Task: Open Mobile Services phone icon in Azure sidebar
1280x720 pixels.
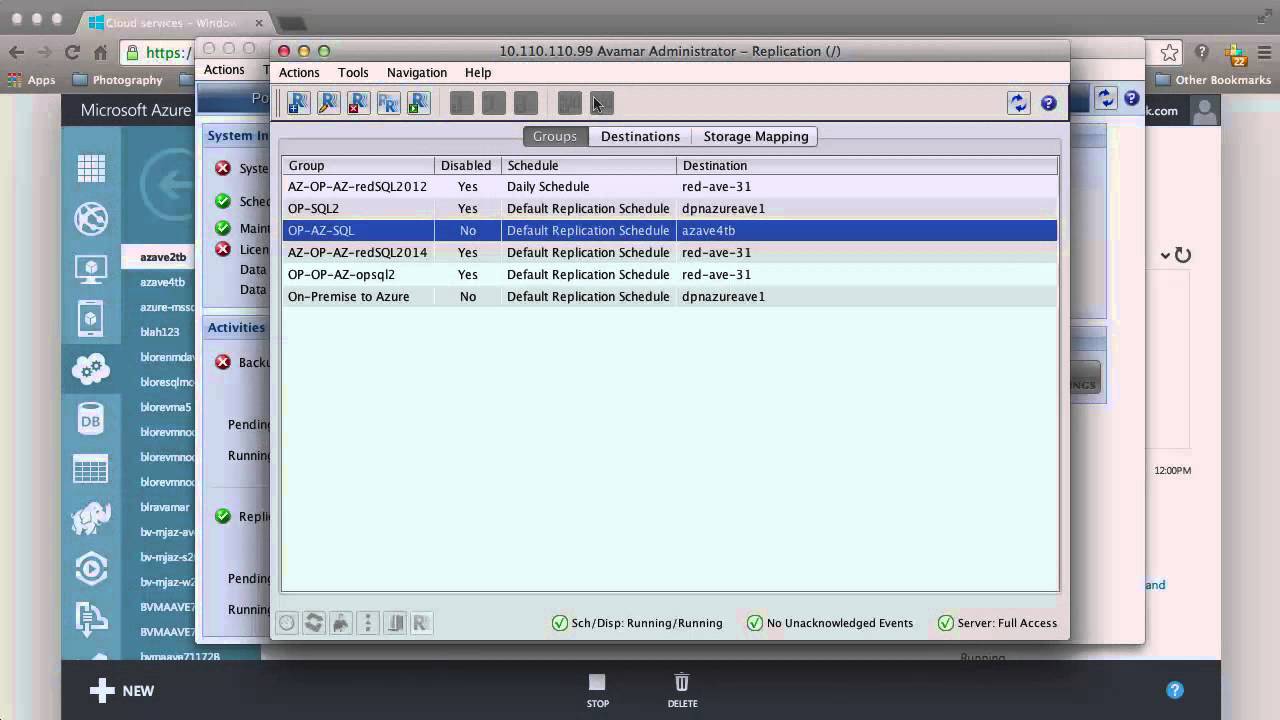Action: tap(91, 319)
